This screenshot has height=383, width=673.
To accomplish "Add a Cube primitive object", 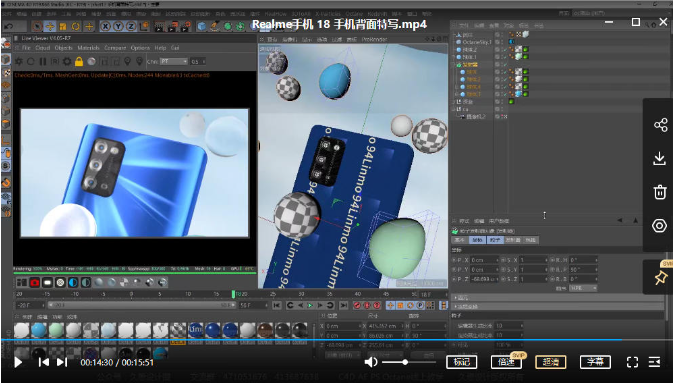I will (x=202, y=27).
